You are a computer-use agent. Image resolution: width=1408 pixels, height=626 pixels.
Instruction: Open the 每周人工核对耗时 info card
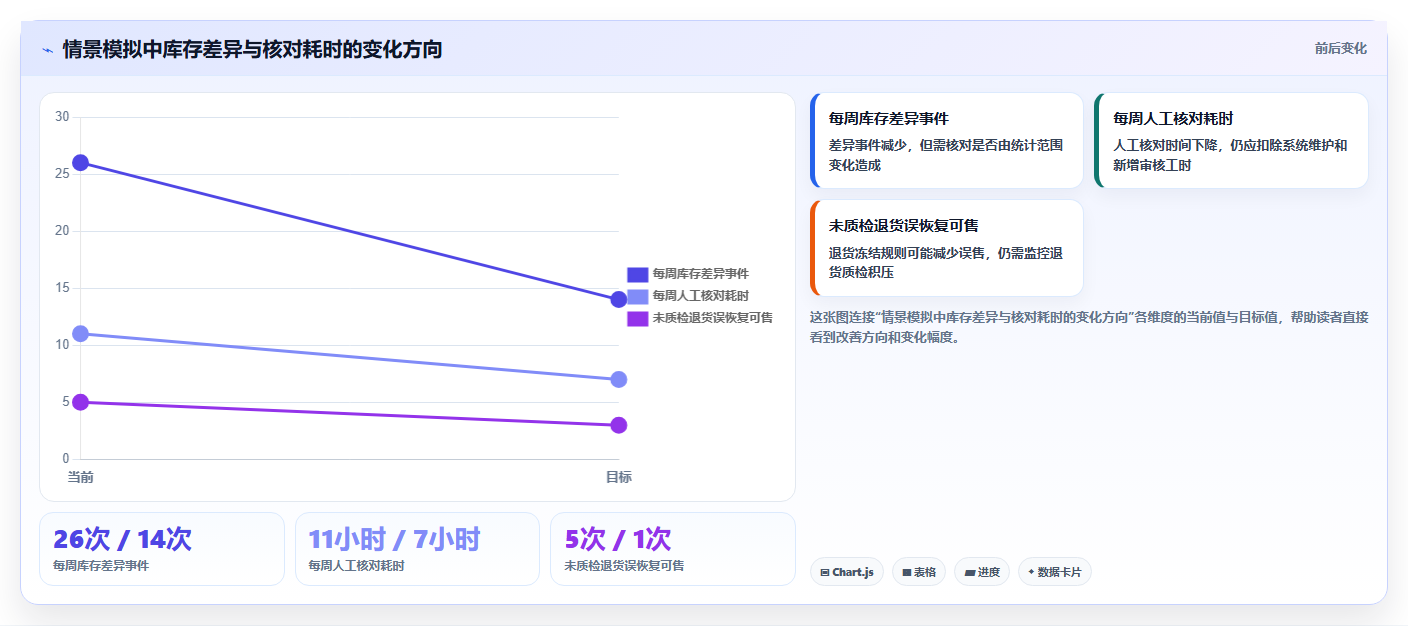pos(1231,141)
